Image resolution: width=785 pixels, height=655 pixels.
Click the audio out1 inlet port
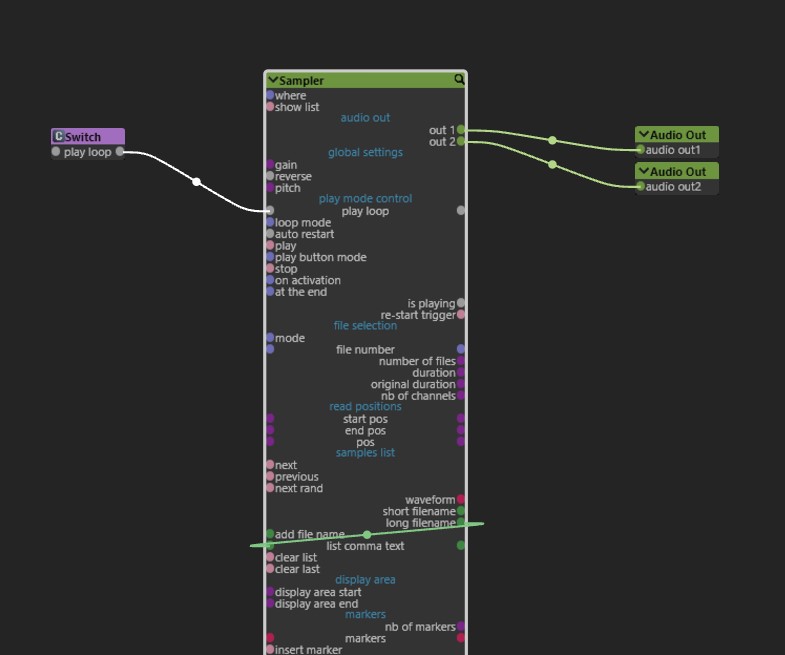tap(641, 150)
